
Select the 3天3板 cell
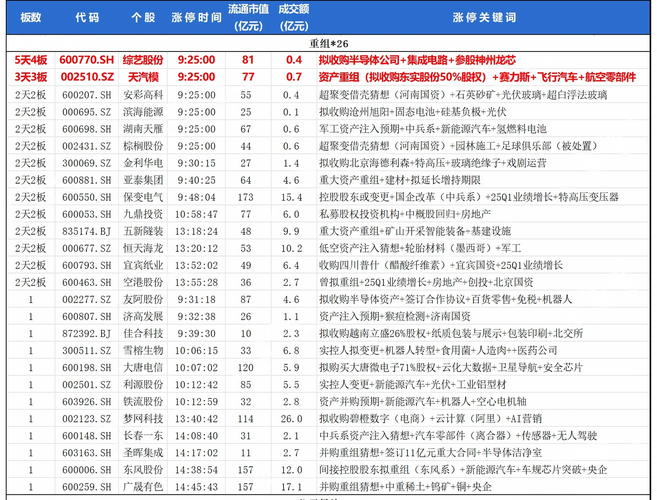point(31,77)
